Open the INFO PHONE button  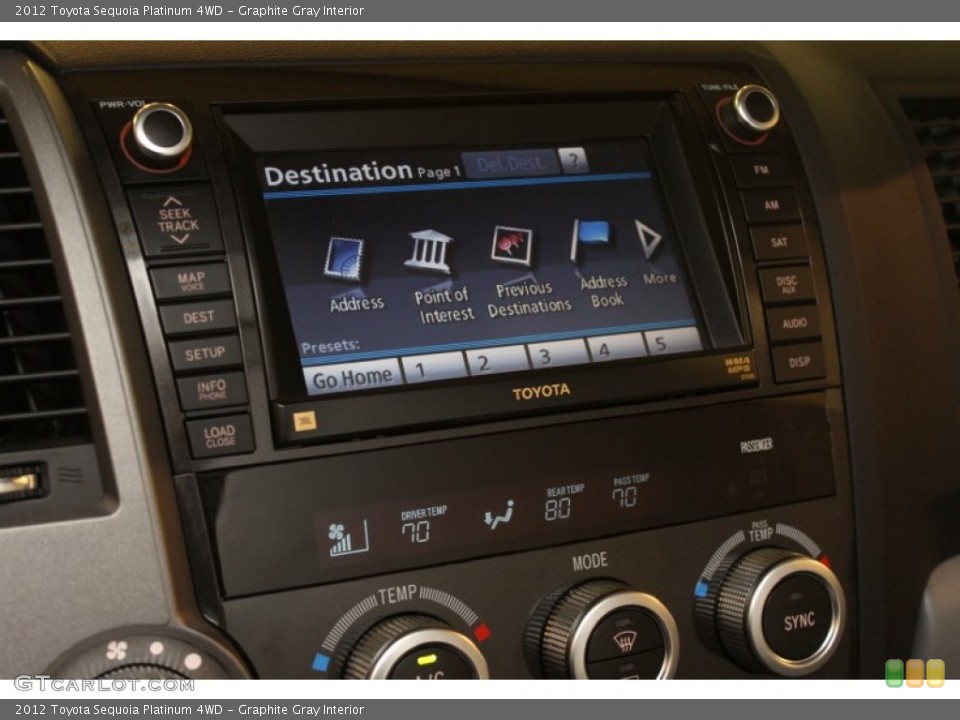212,390
